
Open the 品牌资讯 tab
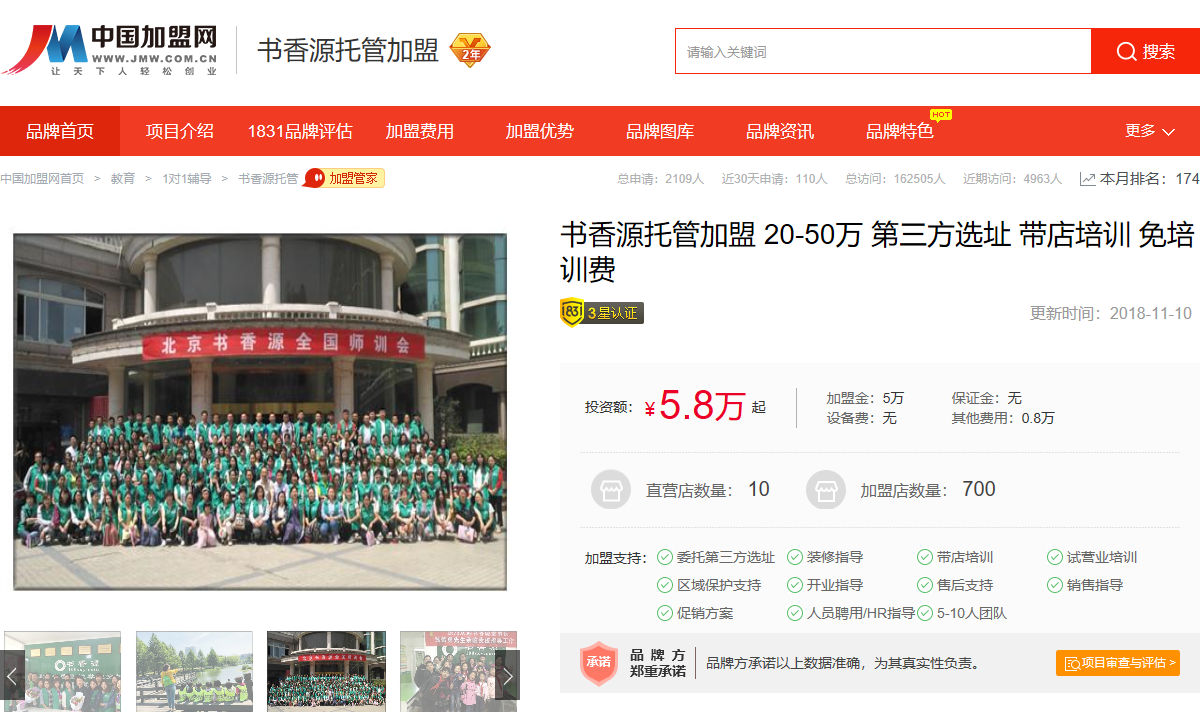pyautogui.click(x=780, y=131)
